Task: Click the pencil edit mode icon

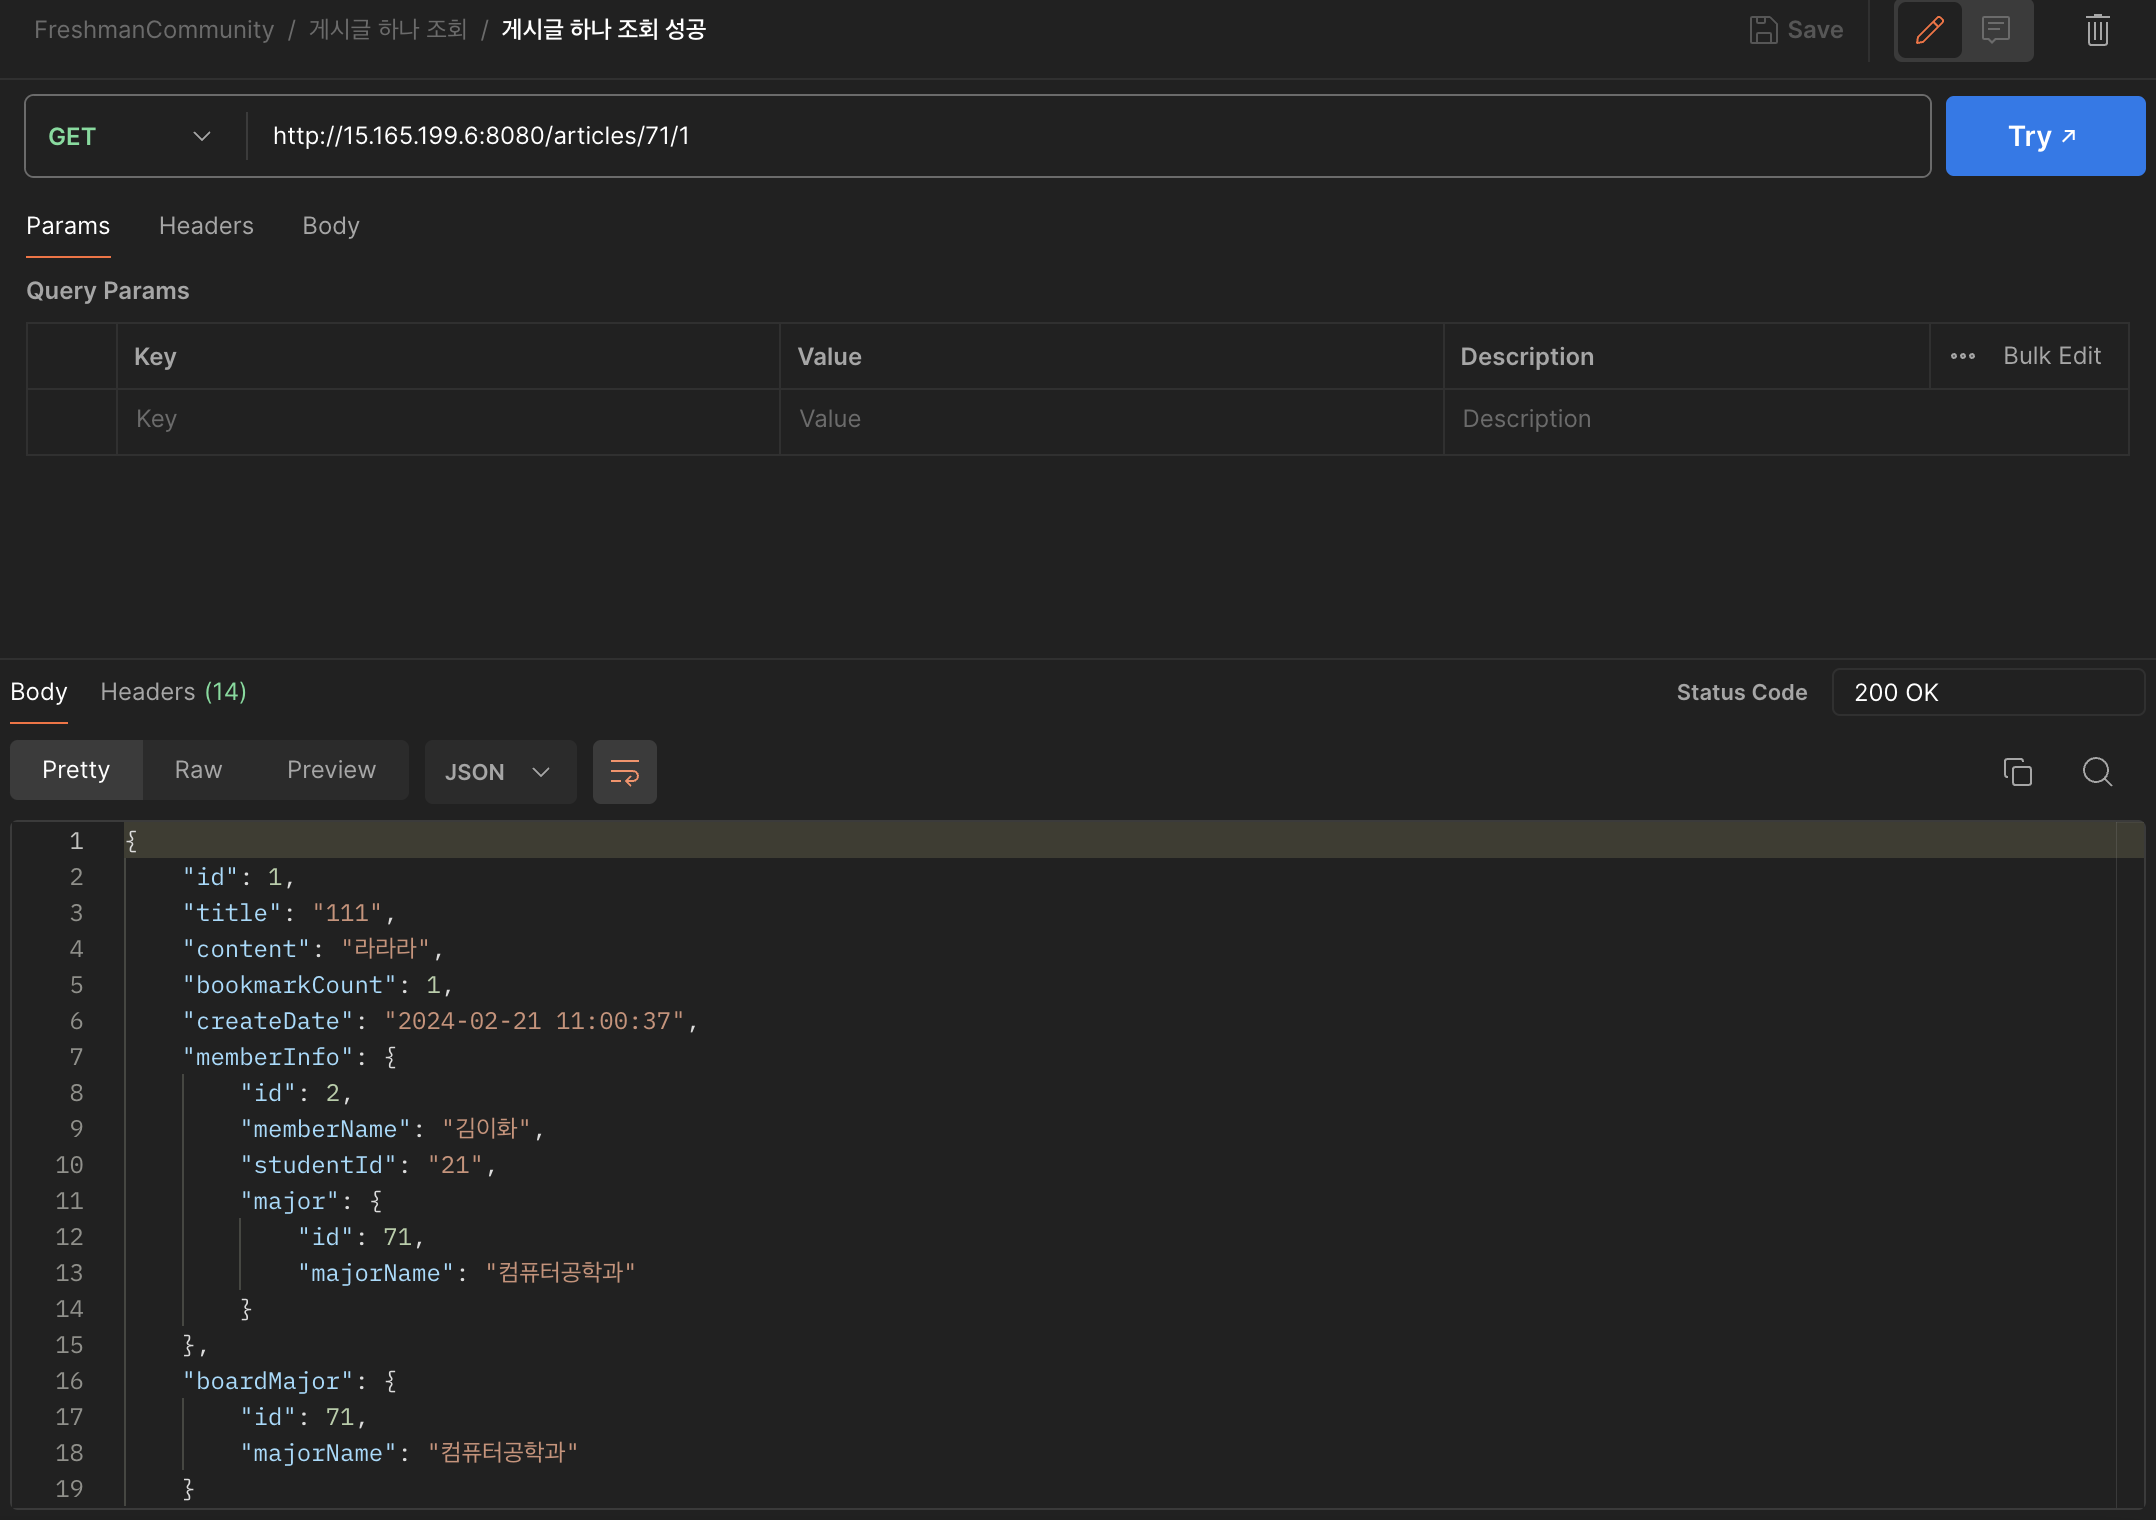Action: 1929,30
